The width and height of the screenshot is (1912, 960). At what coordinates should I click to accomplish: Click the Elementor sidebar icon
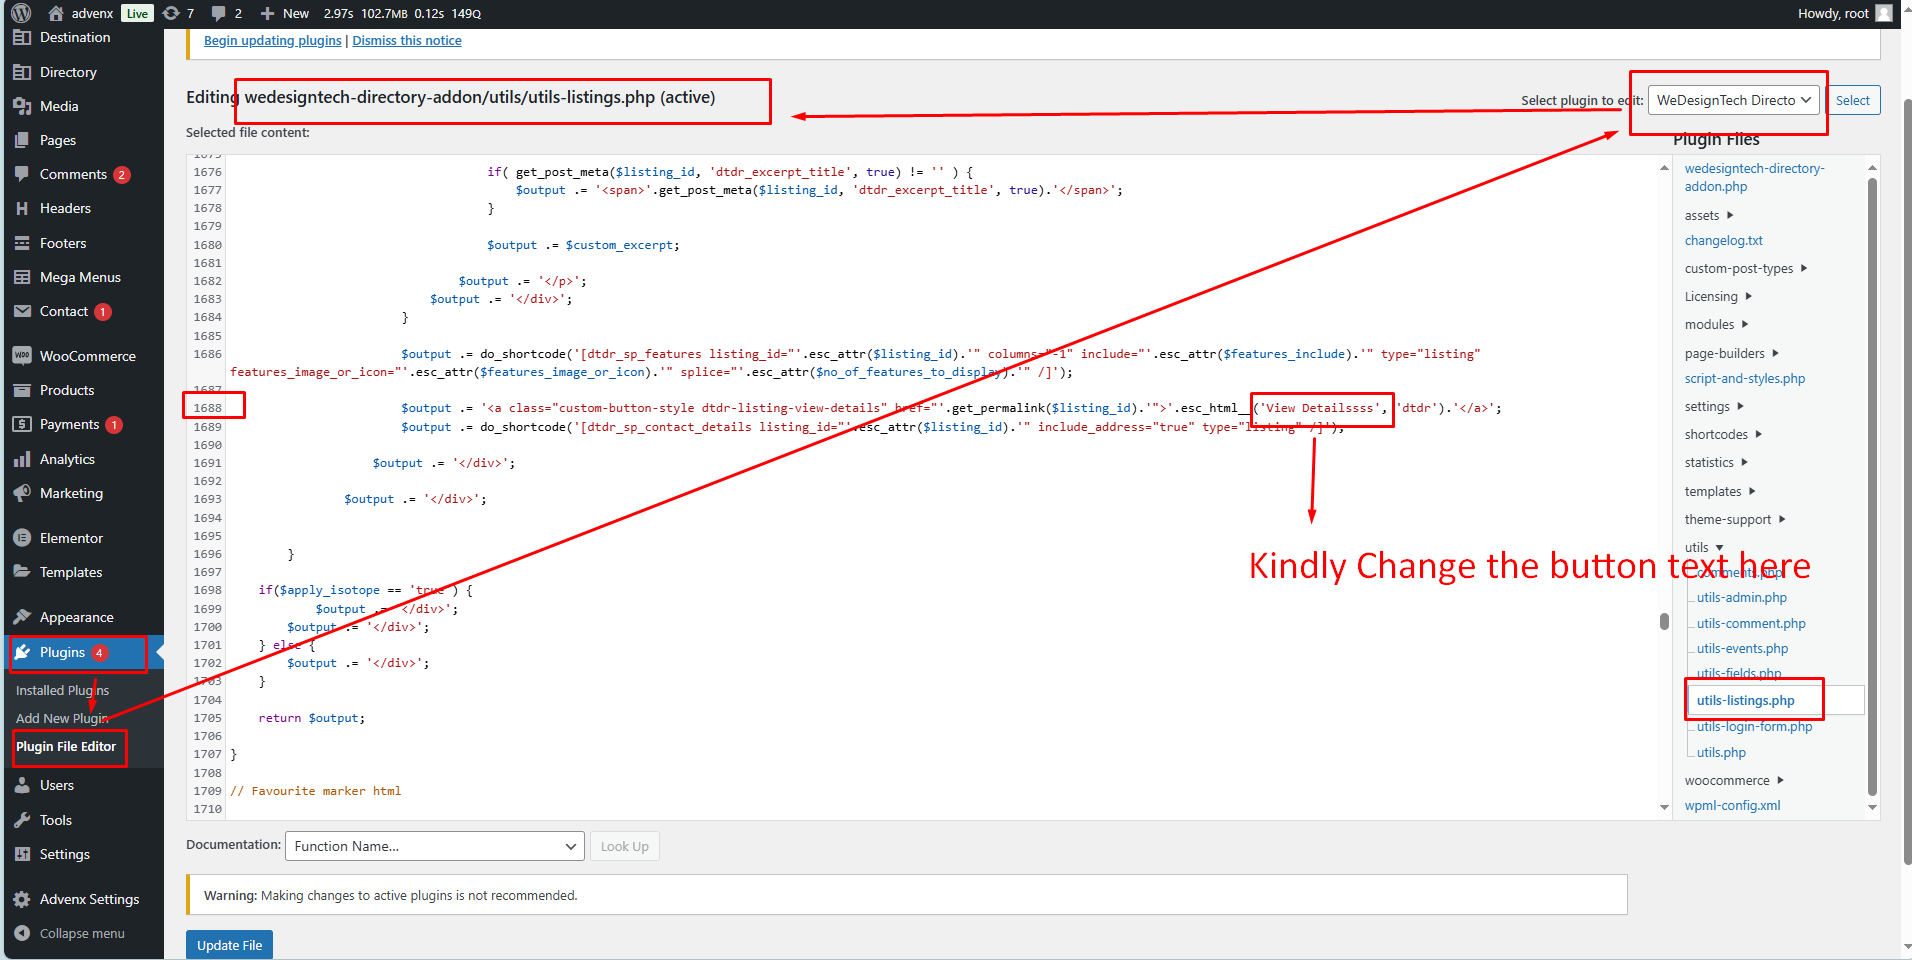pyautogui.click(x=22, y=538)
